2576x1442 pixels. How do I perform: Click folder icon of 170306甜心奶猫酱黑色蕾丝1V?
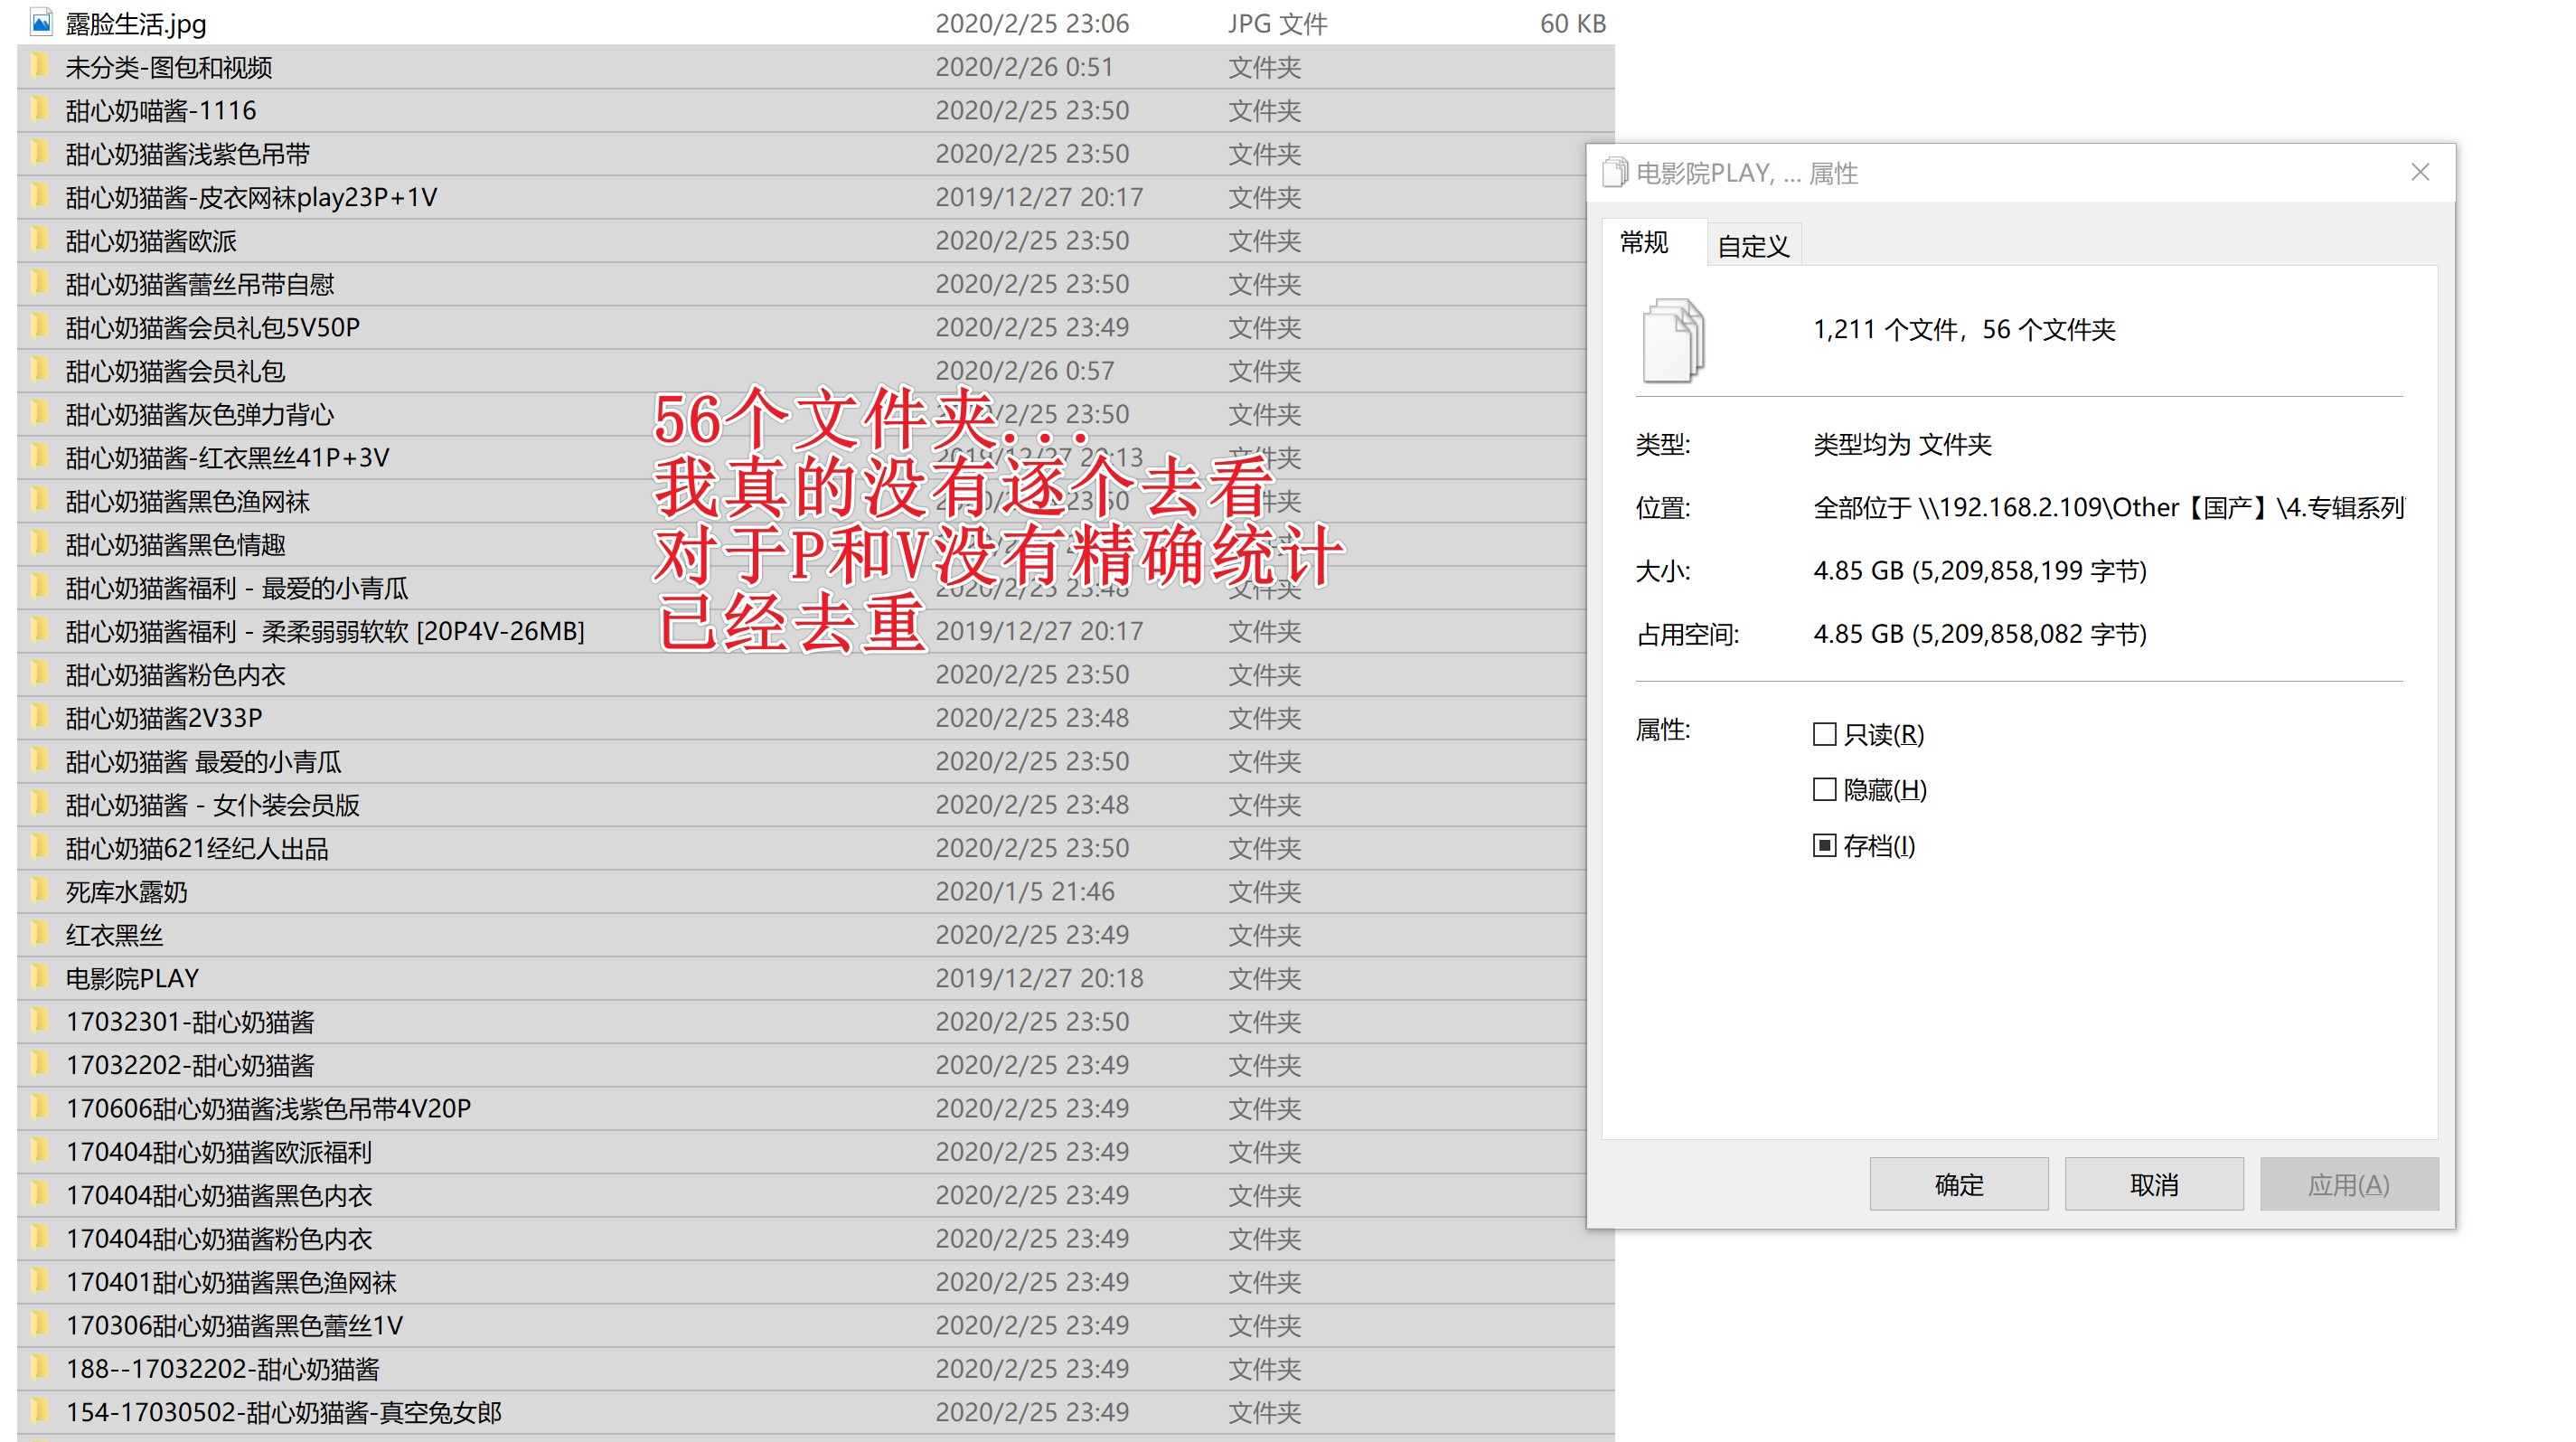point(41,1325)
